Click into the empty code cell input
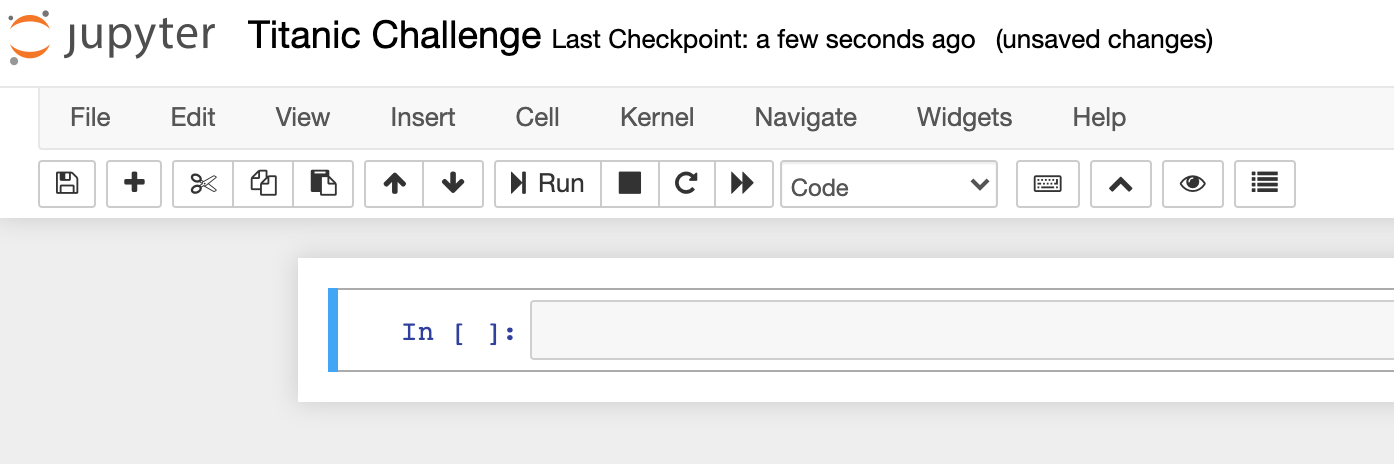Image resolution: width=1394 pixels, height=464 pixels. coord(960,330)
